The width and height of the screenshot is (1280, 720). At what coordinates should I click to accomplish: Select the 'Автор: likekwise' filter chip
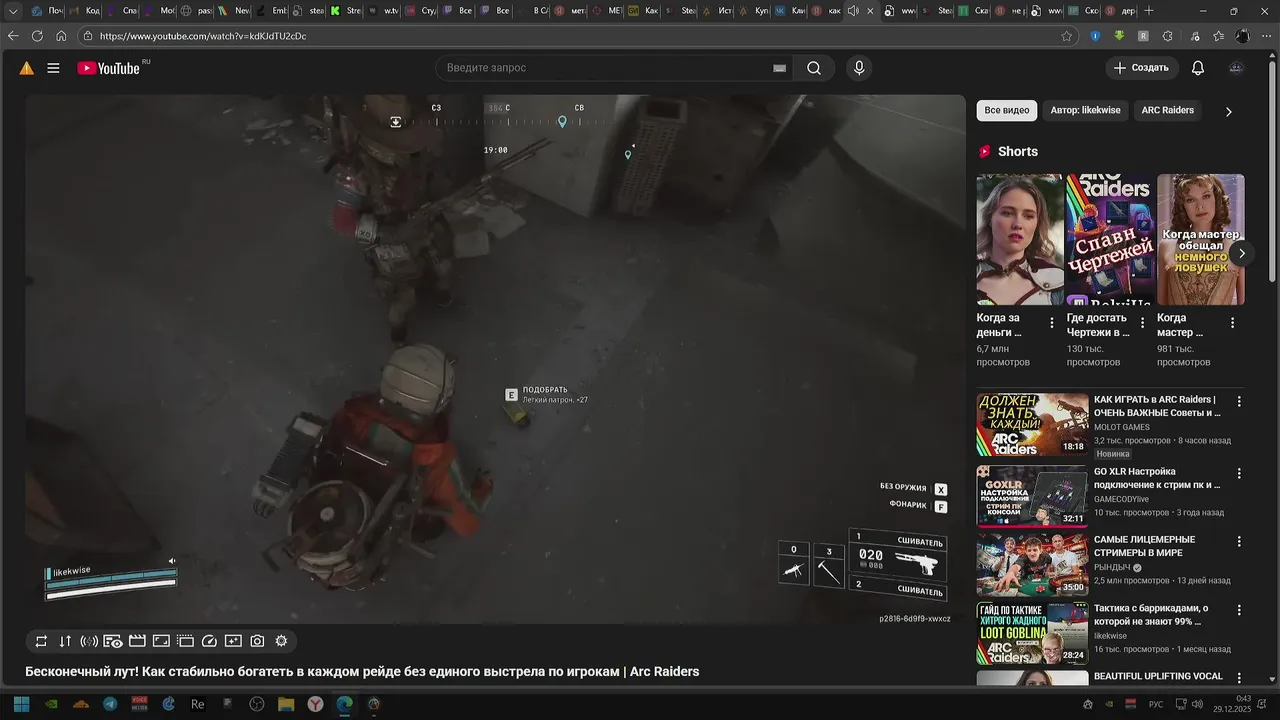[1085, 110]
